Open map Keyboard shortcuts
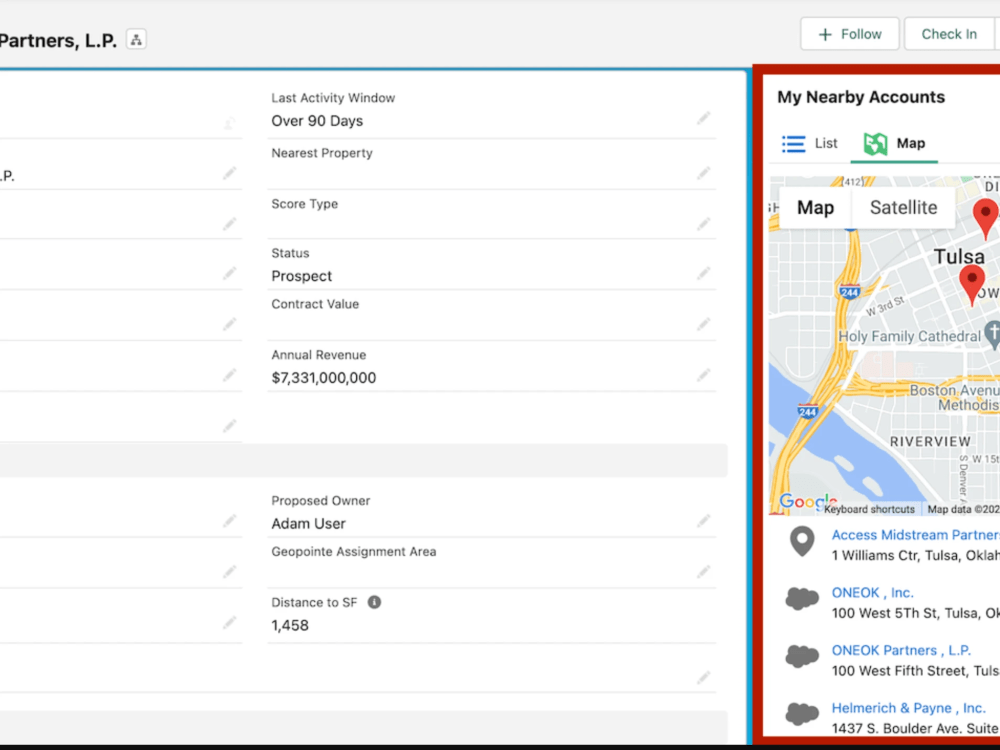 tap(869, 509)
